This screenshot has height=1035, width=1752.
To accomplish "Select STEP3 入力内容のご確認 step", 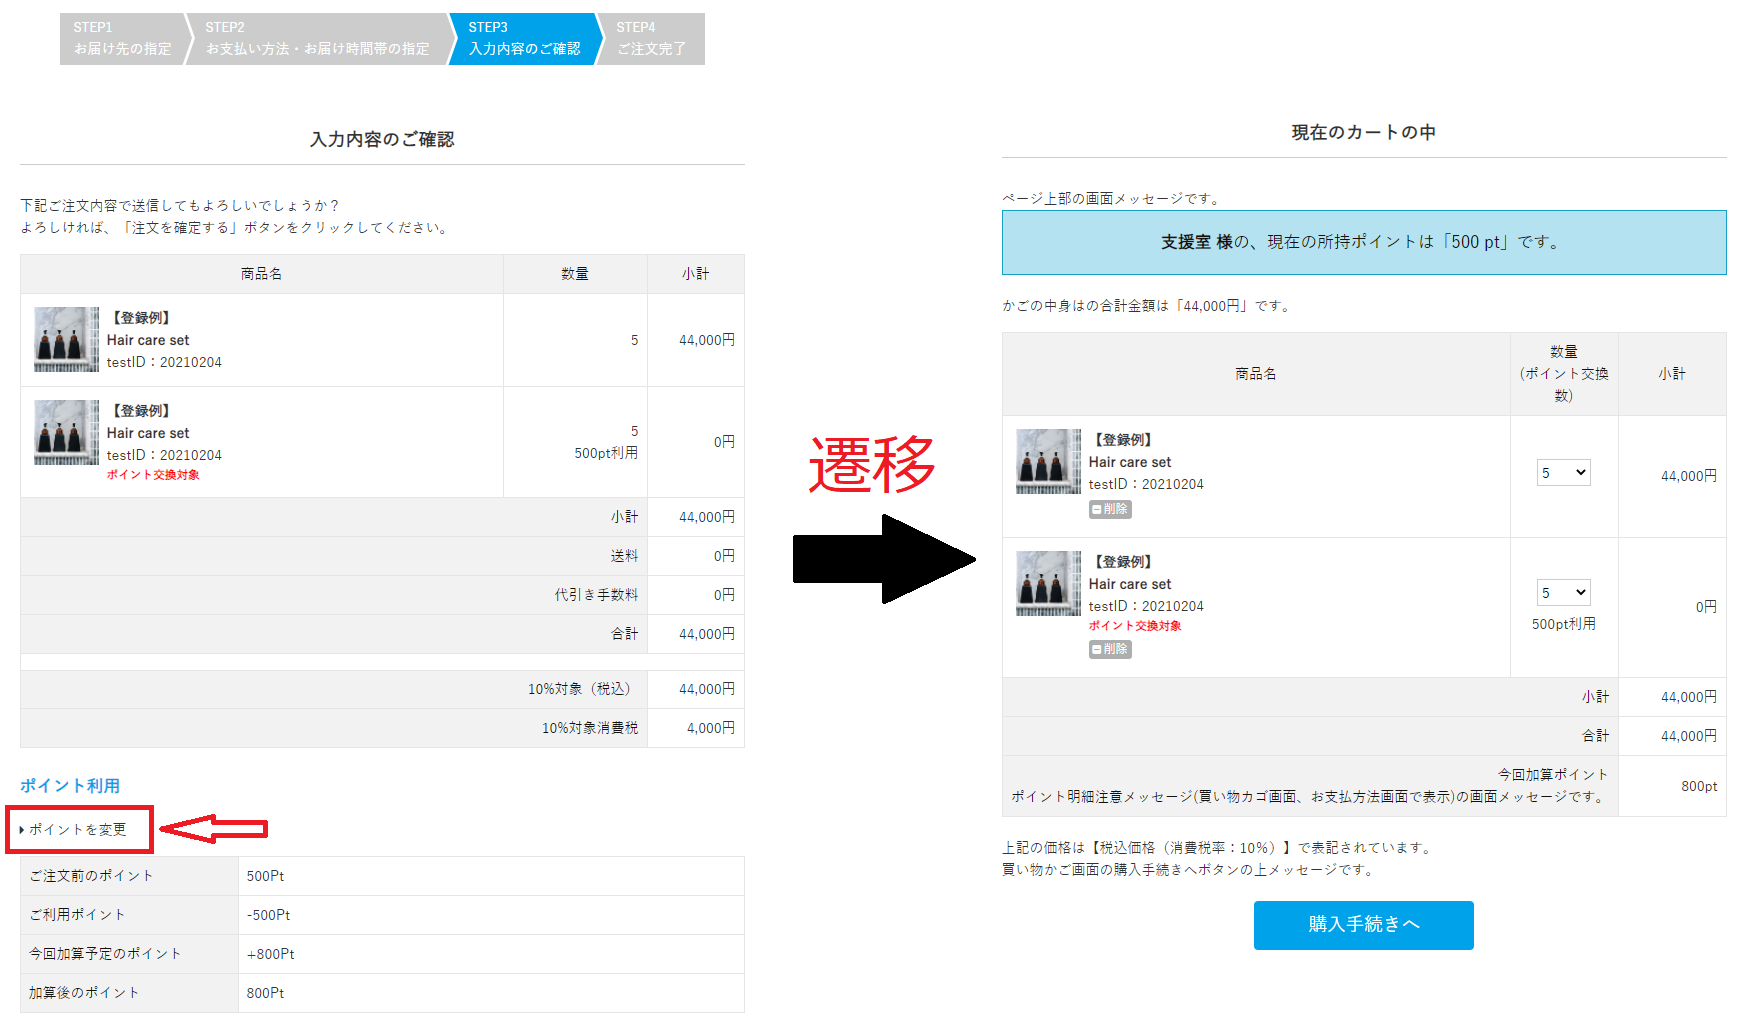I will pos(524,39).
